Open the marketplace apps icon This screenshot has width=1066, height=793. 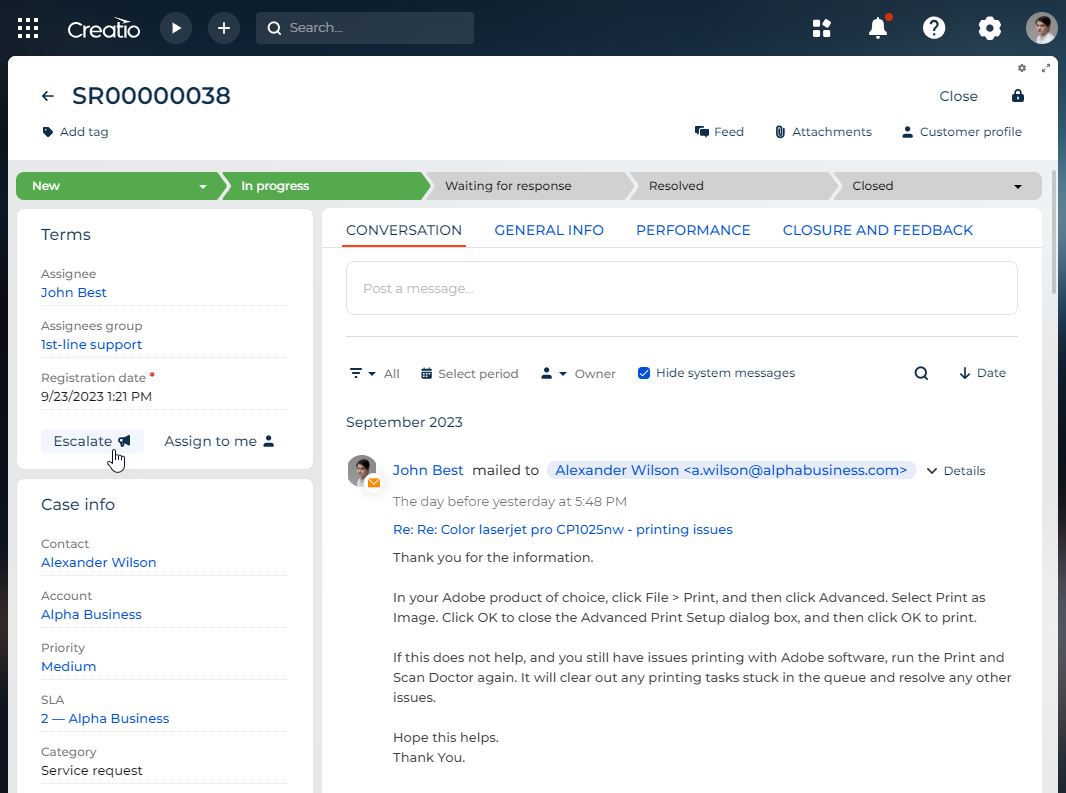pyautogui.click(x=822, y=28)
